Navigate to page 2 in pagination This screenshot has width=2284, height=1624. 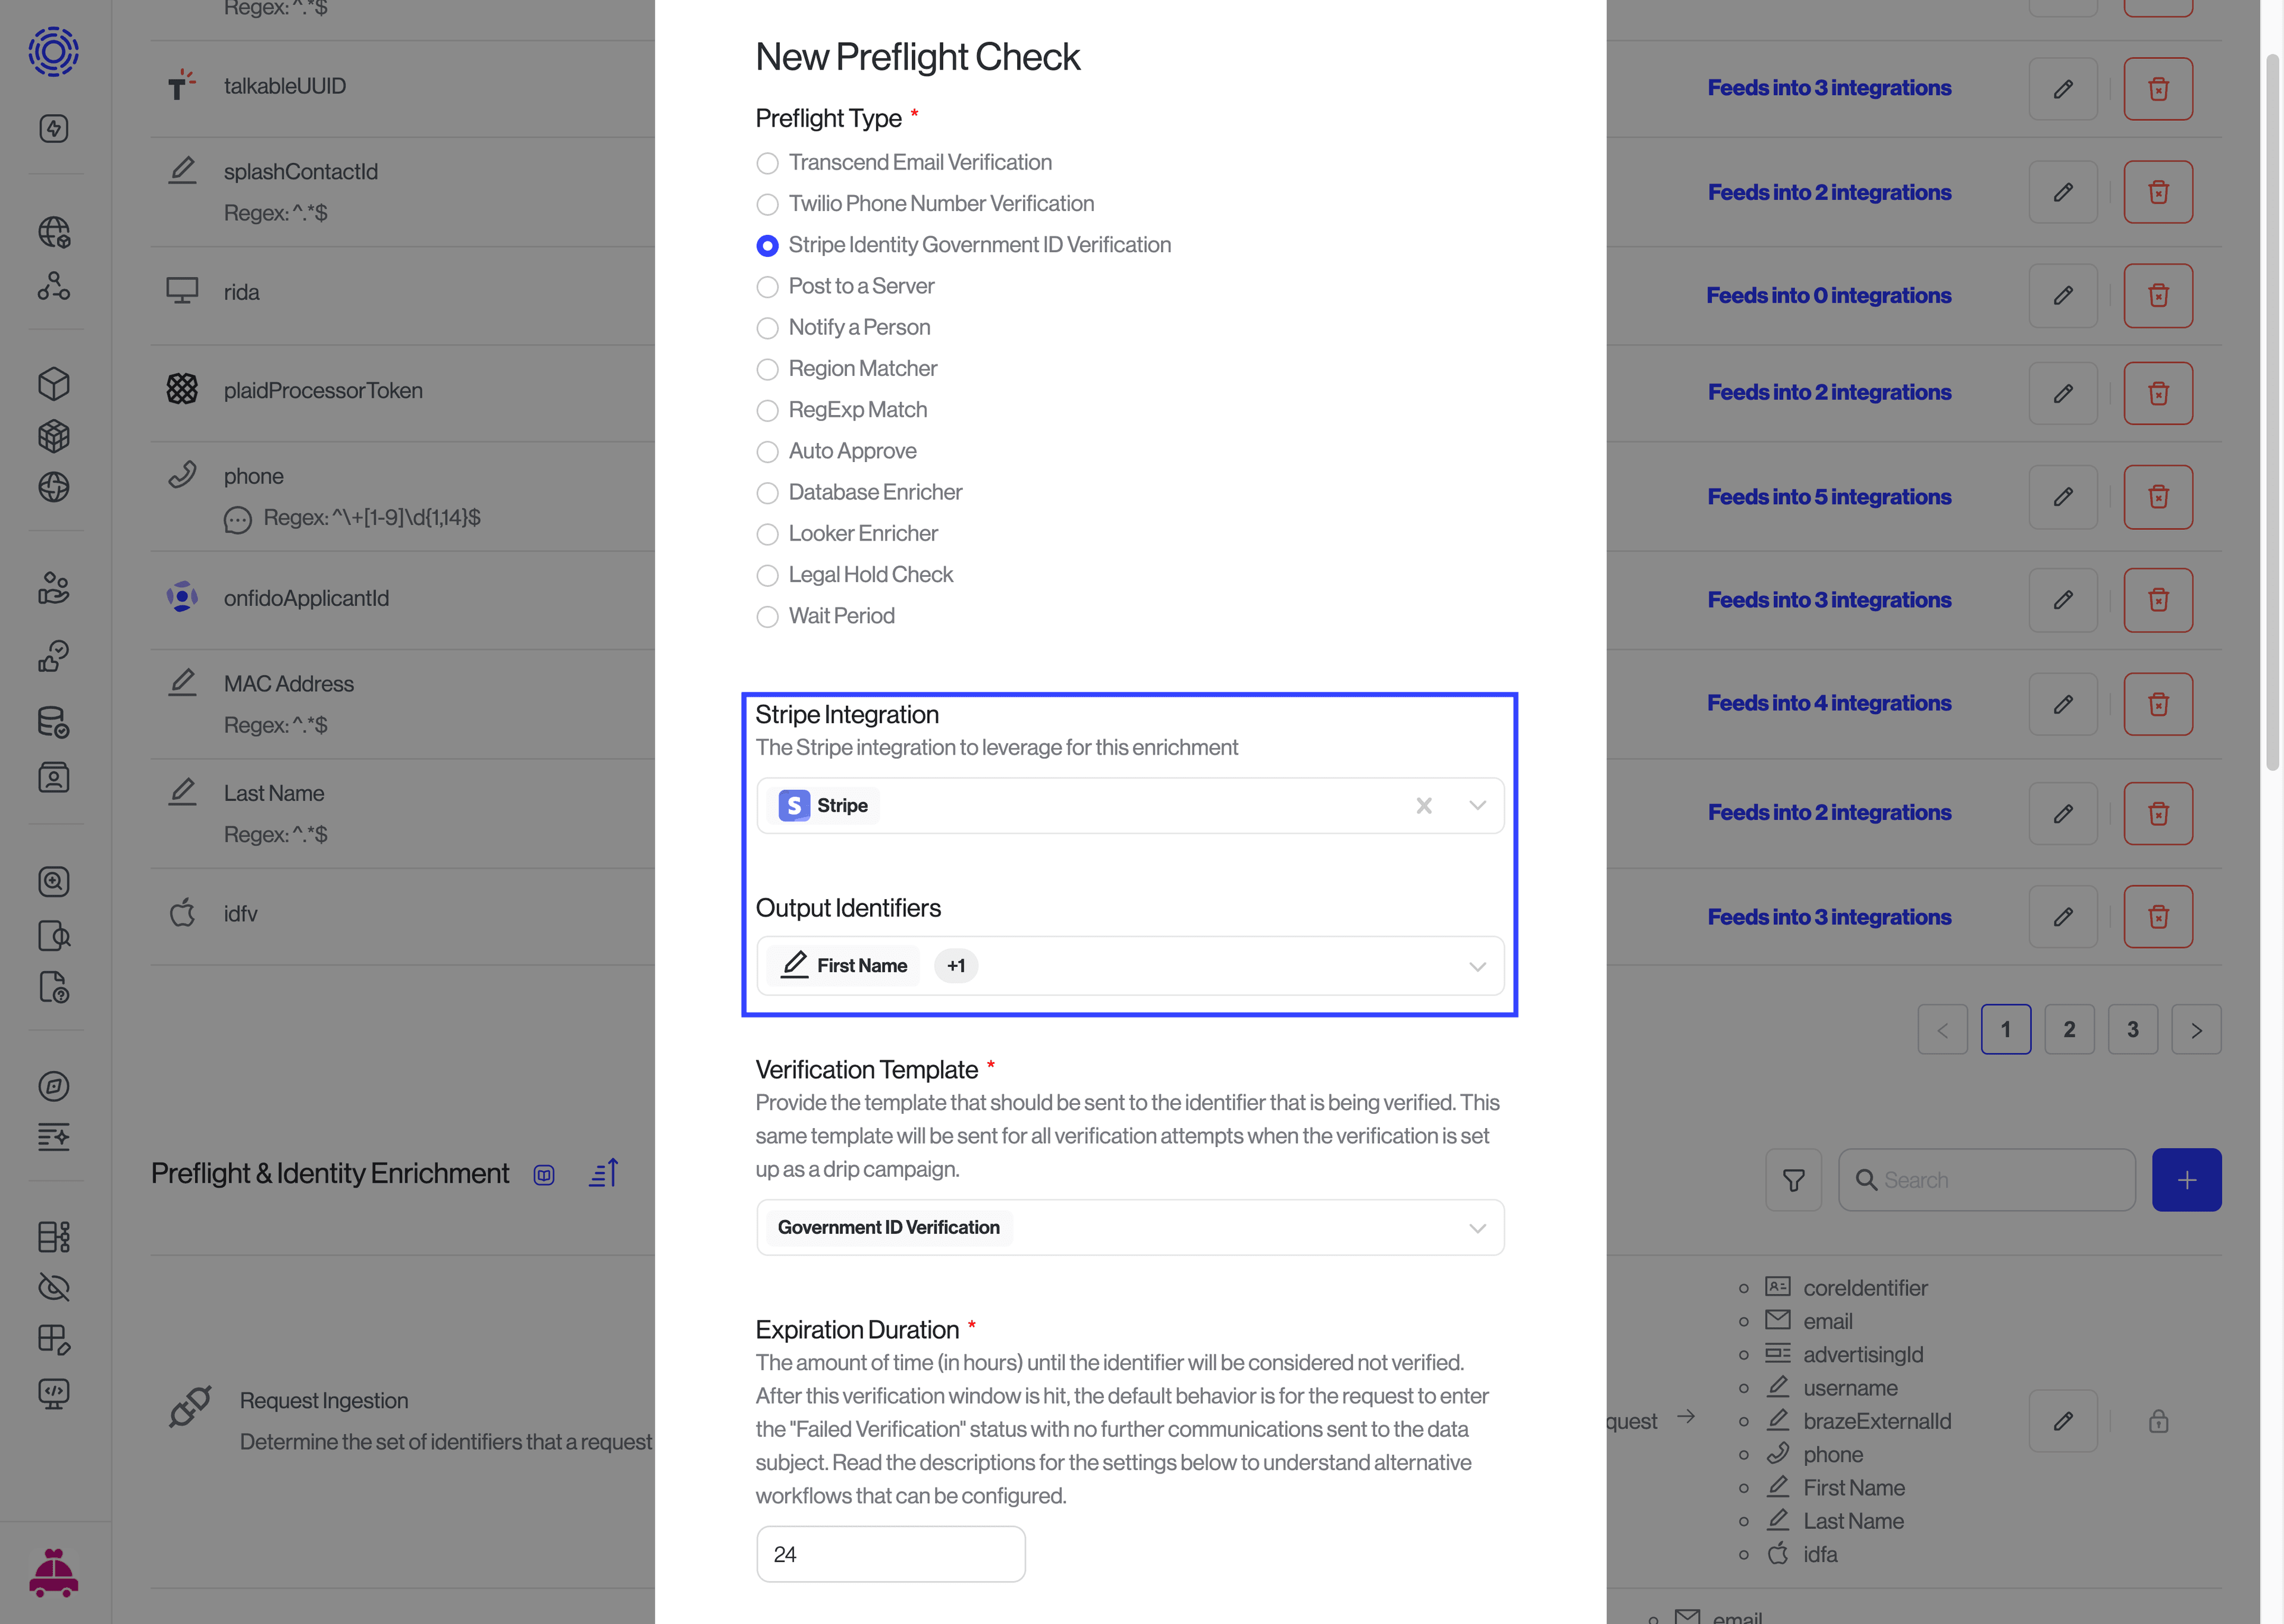2067,1026
